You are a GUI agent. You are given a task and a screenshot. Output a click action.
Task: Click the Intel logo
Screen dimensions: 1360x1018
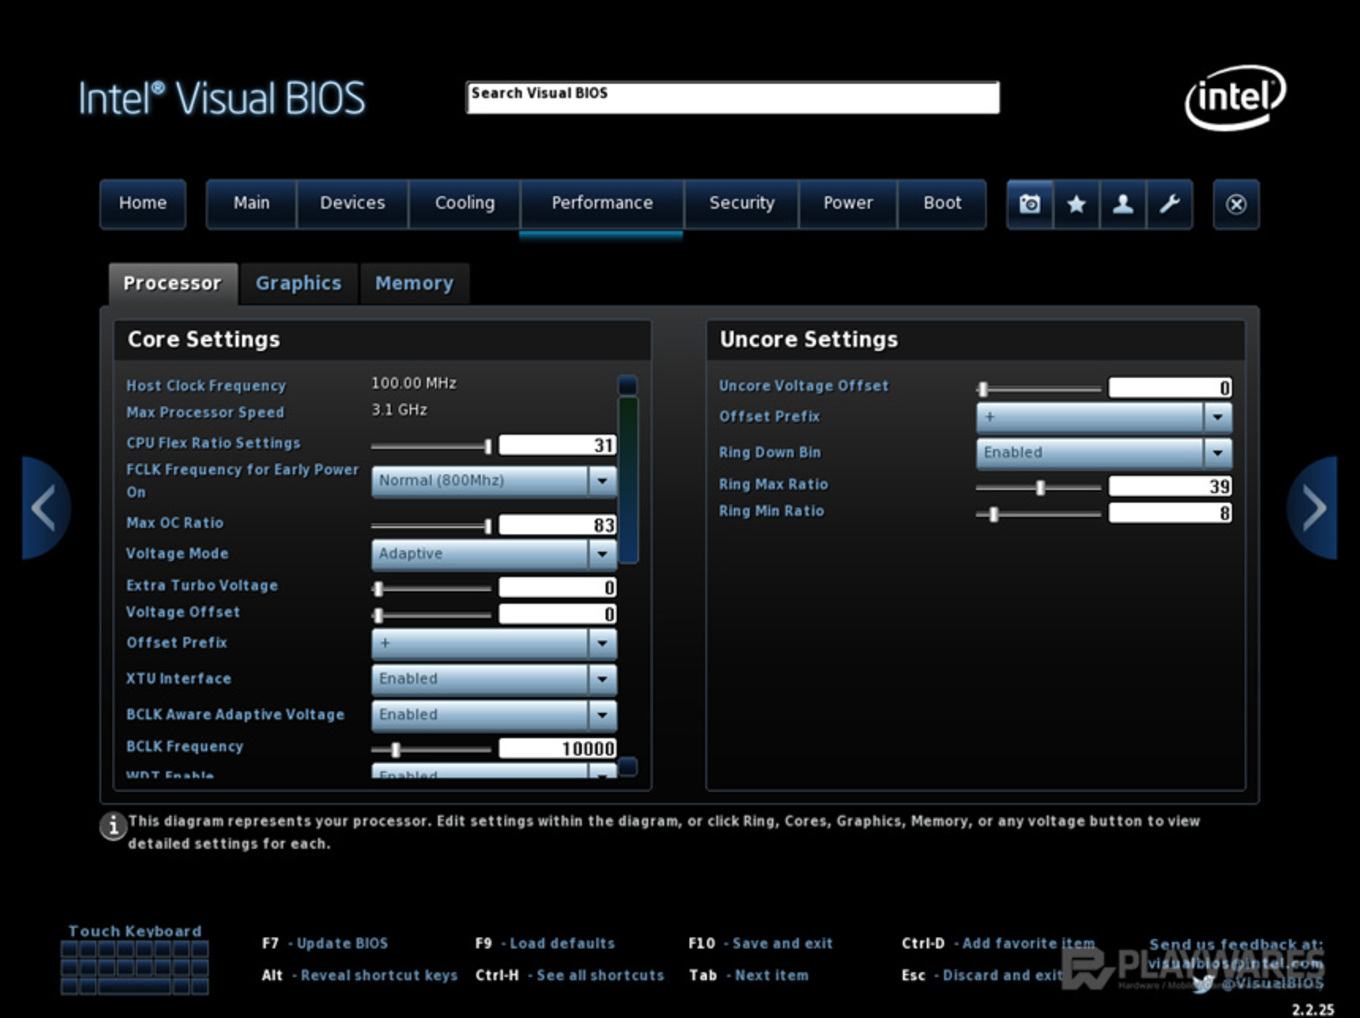point(1236,97)
